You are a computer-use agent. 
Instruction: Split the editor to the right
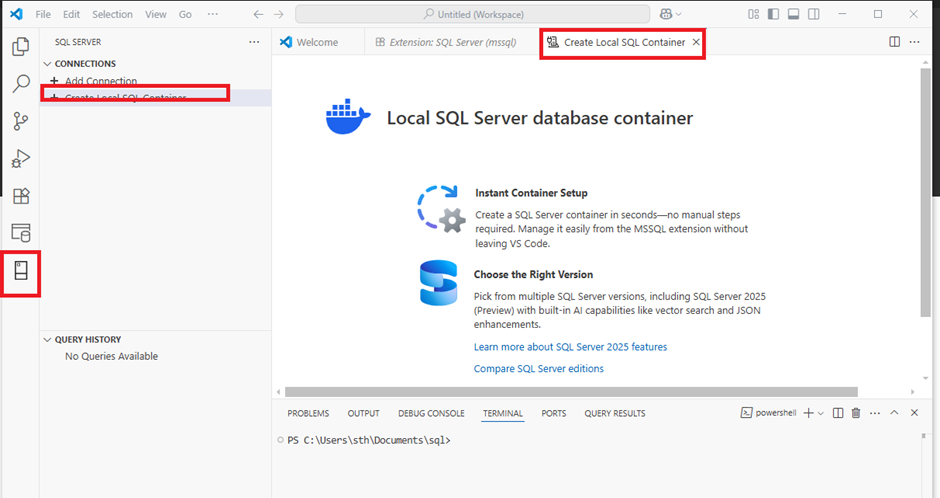click(x=894, y=42)
